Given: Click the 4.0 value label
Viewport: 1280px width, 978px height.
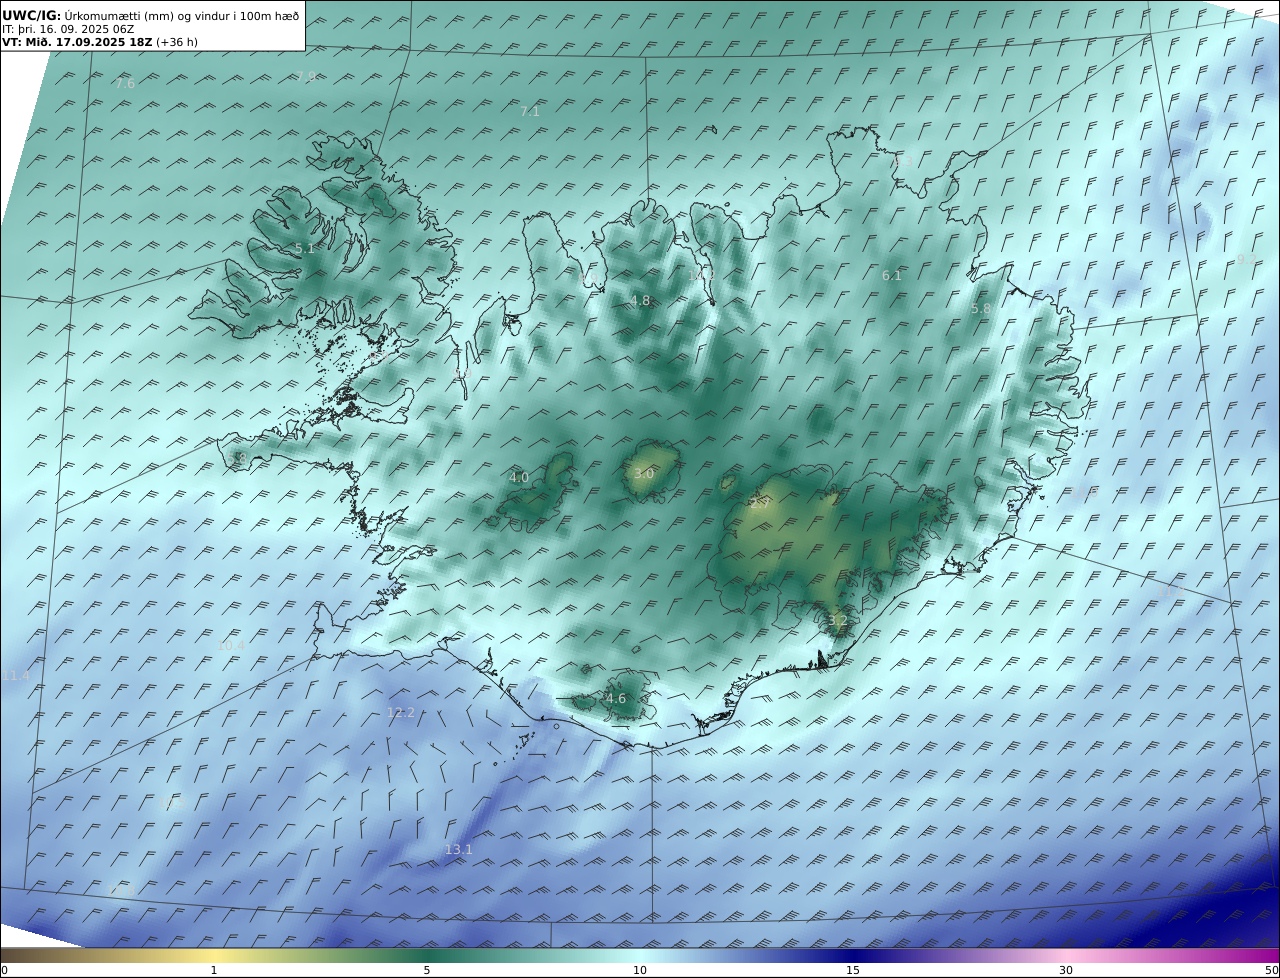Looking at the screenshot, I should point(519,478).
